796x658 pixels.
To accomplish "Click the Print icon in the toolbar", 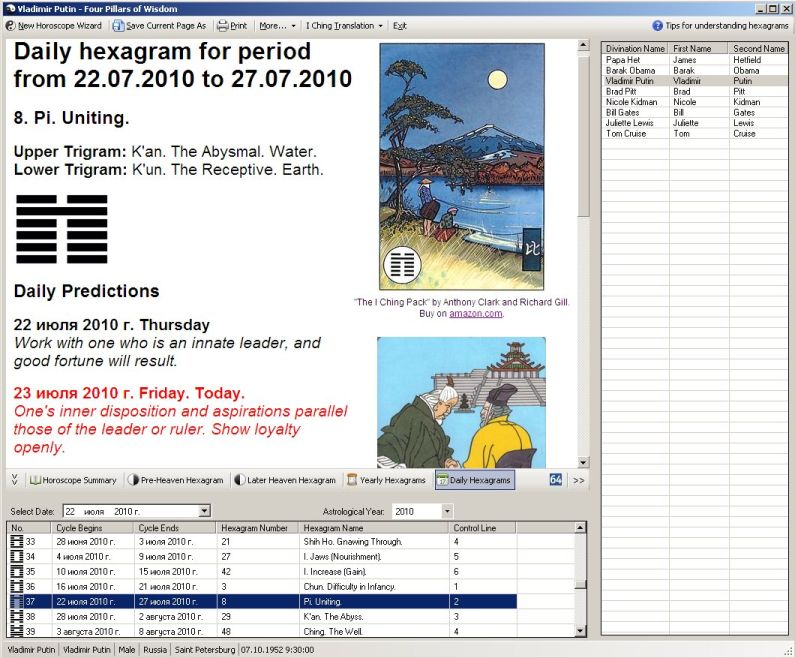I will tap(222, 25).
